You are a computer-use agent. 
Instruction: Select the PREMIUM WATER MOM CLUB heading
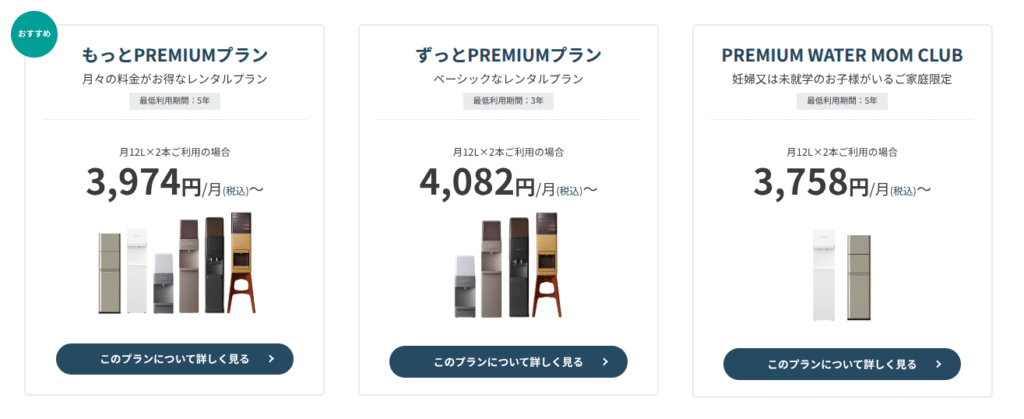click(x=842, y=55)
